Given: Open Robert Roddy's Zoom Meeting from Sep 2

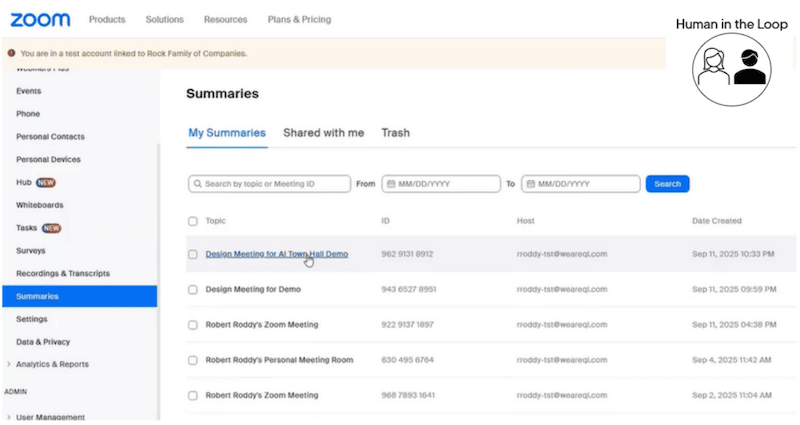Looking at the screenshot, I should click(x=262, y=395).
